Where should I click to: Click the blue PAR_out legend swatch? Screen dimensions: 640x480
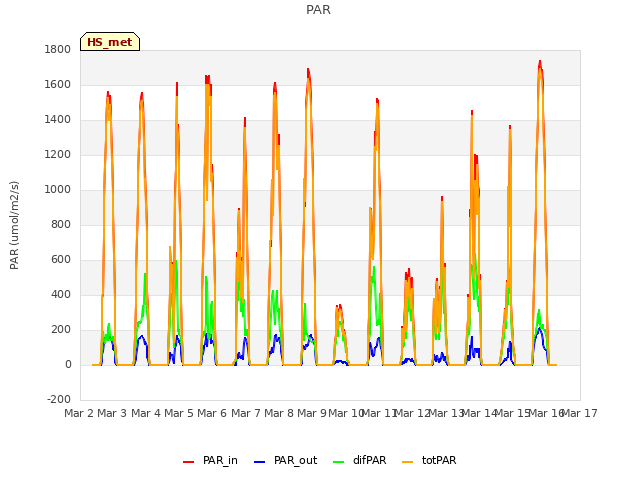pos(260,462)
